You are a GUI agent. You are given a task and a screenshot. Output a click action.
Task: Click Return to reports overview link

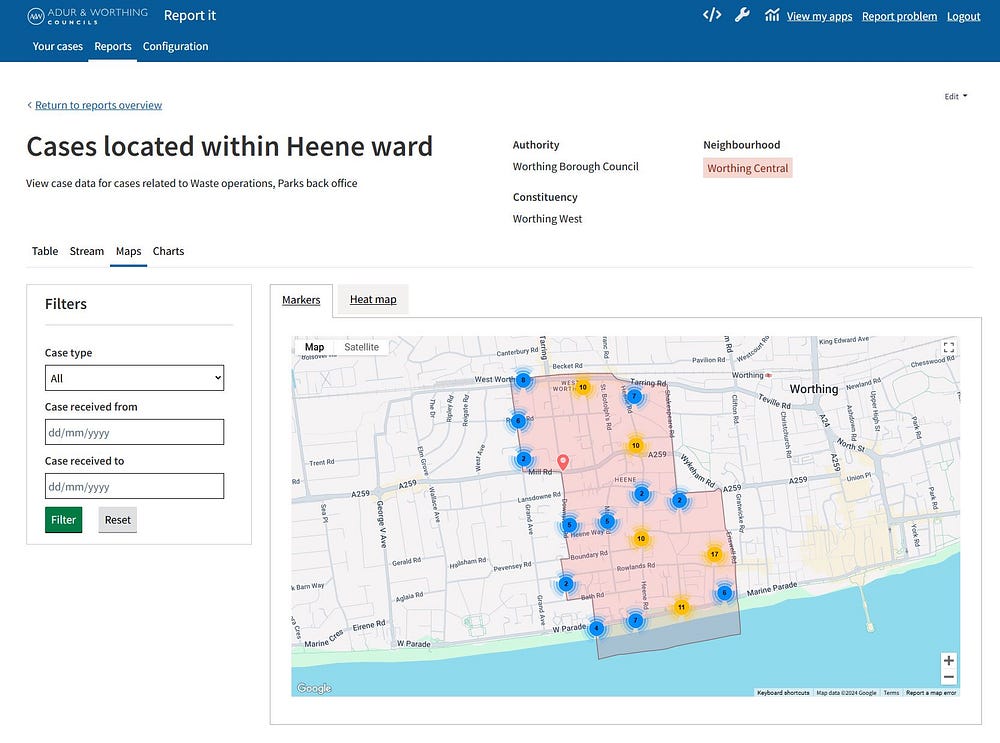[x=98, y=105]
